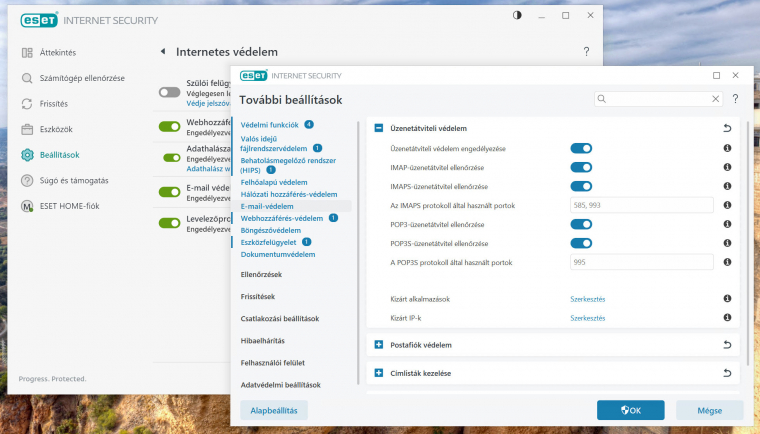Toggle the E-mail védelem switch in main window
The image size is (760, 434).
pos(169,192)
